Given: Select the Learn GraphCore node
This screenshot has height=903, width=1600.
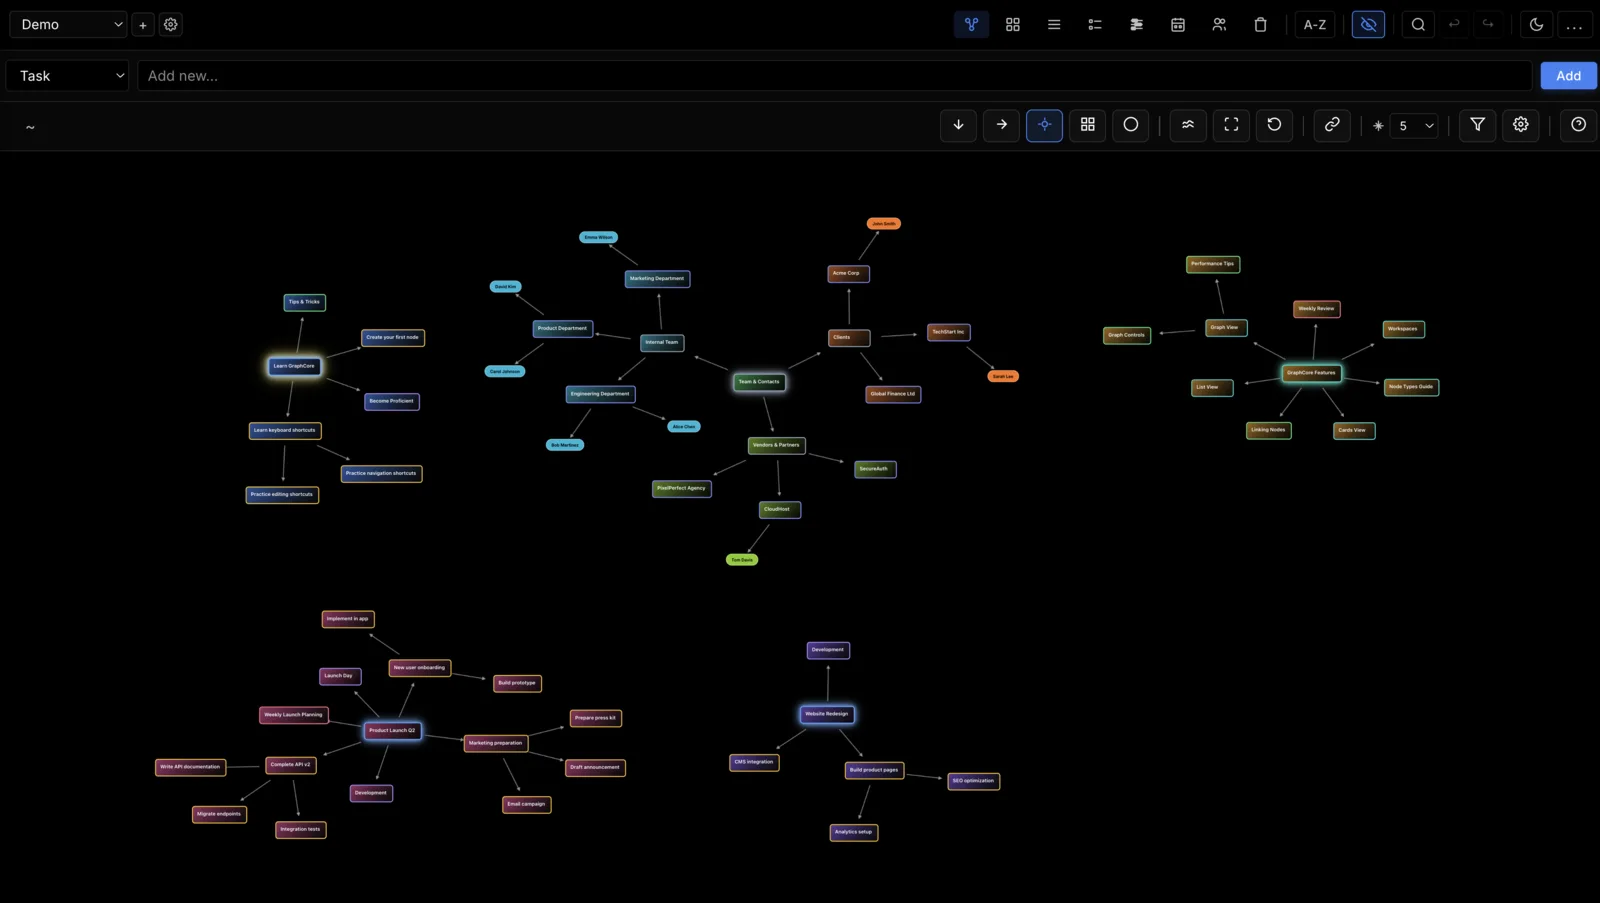Looking at the screenshot, I should (x=294, y=366).
